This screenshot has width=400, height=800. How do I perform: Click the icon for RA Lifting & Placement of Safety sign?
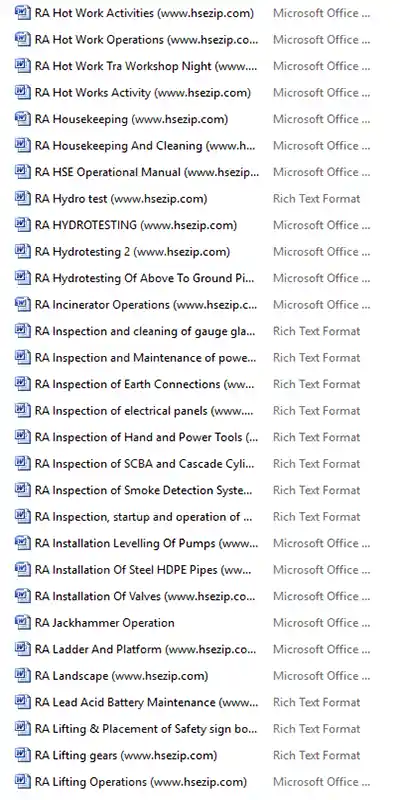(23, 729)
